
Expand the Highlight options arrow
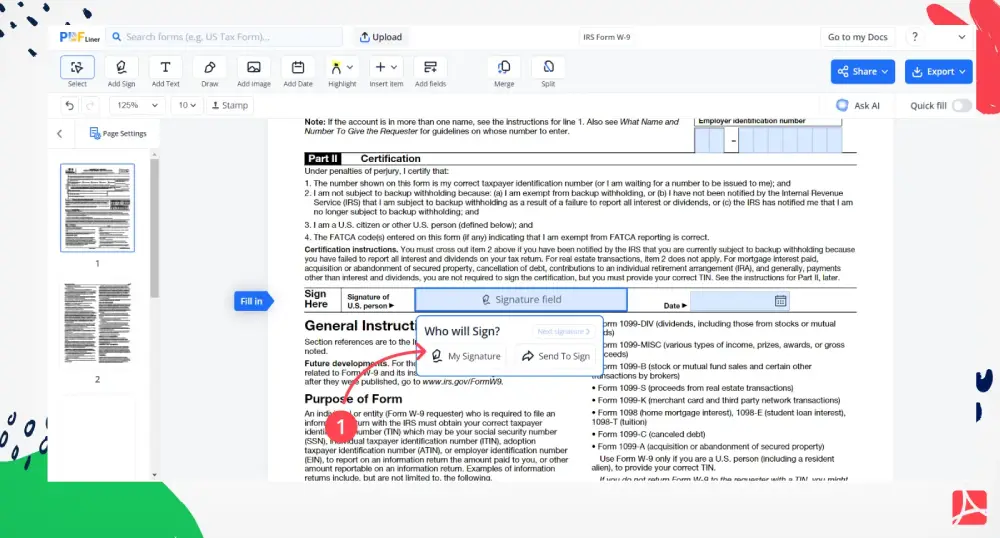[x=350, y=68]
